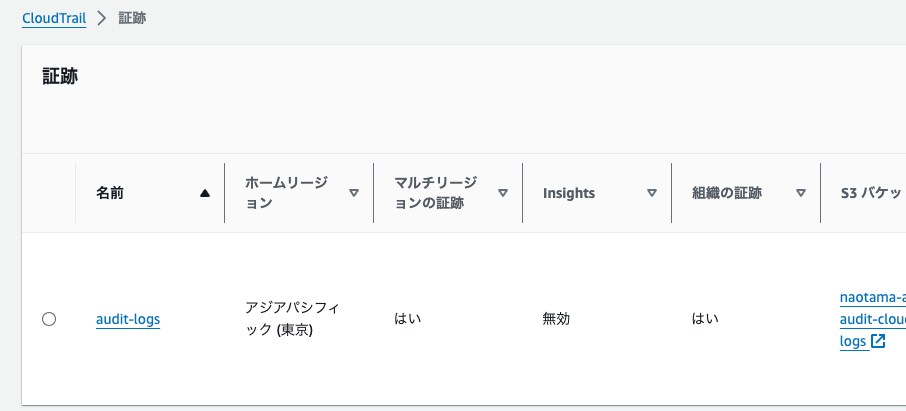Click the Insights column sort triangle

[x=652, y=193]
